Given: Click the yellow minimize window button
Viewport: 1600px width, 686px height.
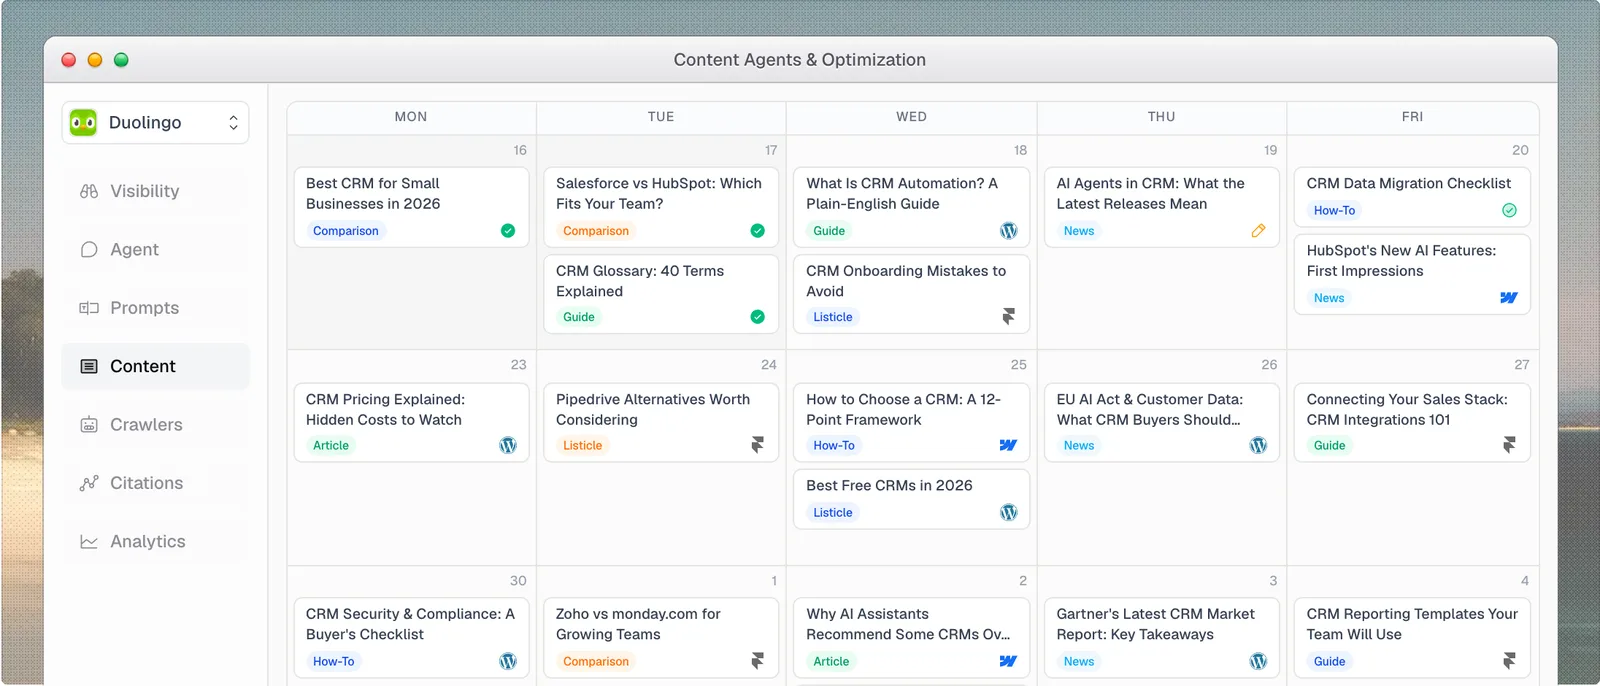Looking at the screenshot, I should [x=95, y=60].
